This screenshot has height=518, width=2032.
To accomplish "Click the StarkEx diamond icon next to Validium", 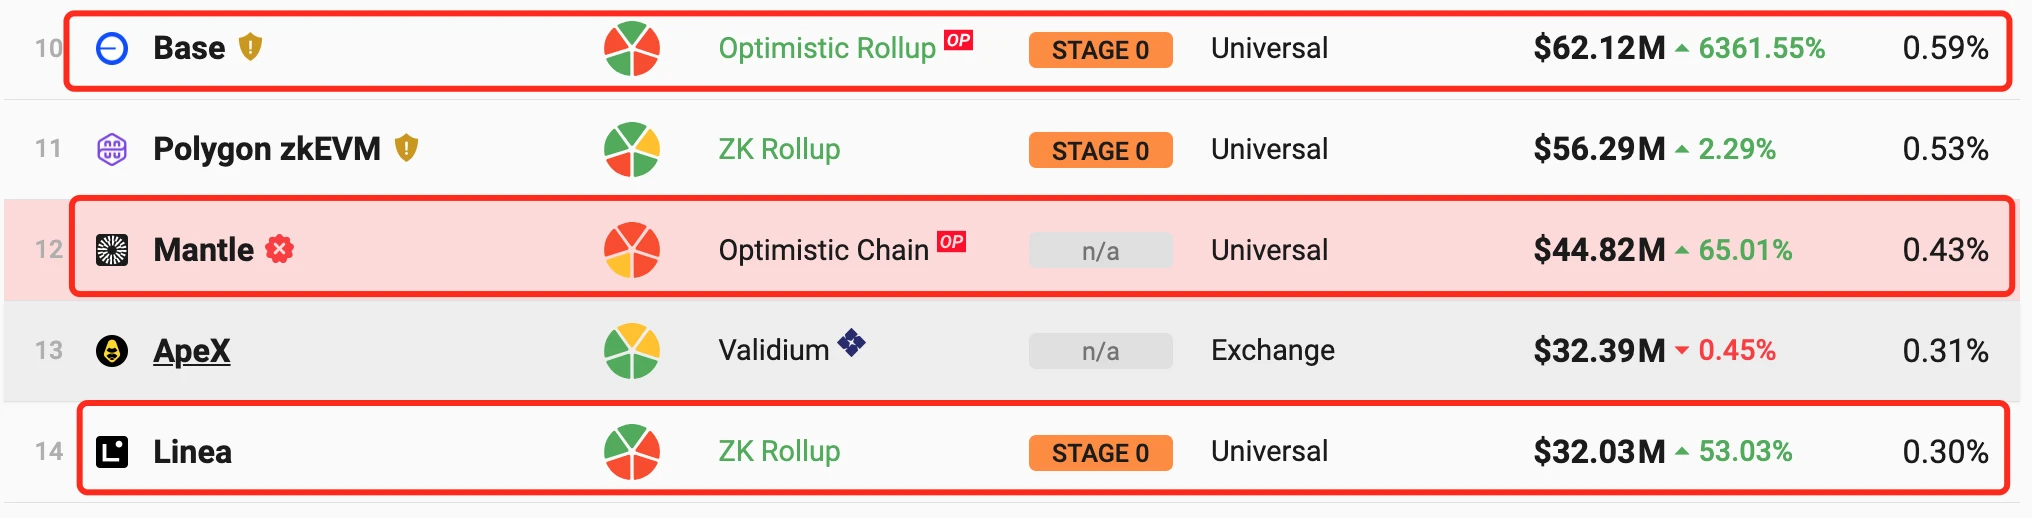I will pyautogui.click(x=851, y=343).
